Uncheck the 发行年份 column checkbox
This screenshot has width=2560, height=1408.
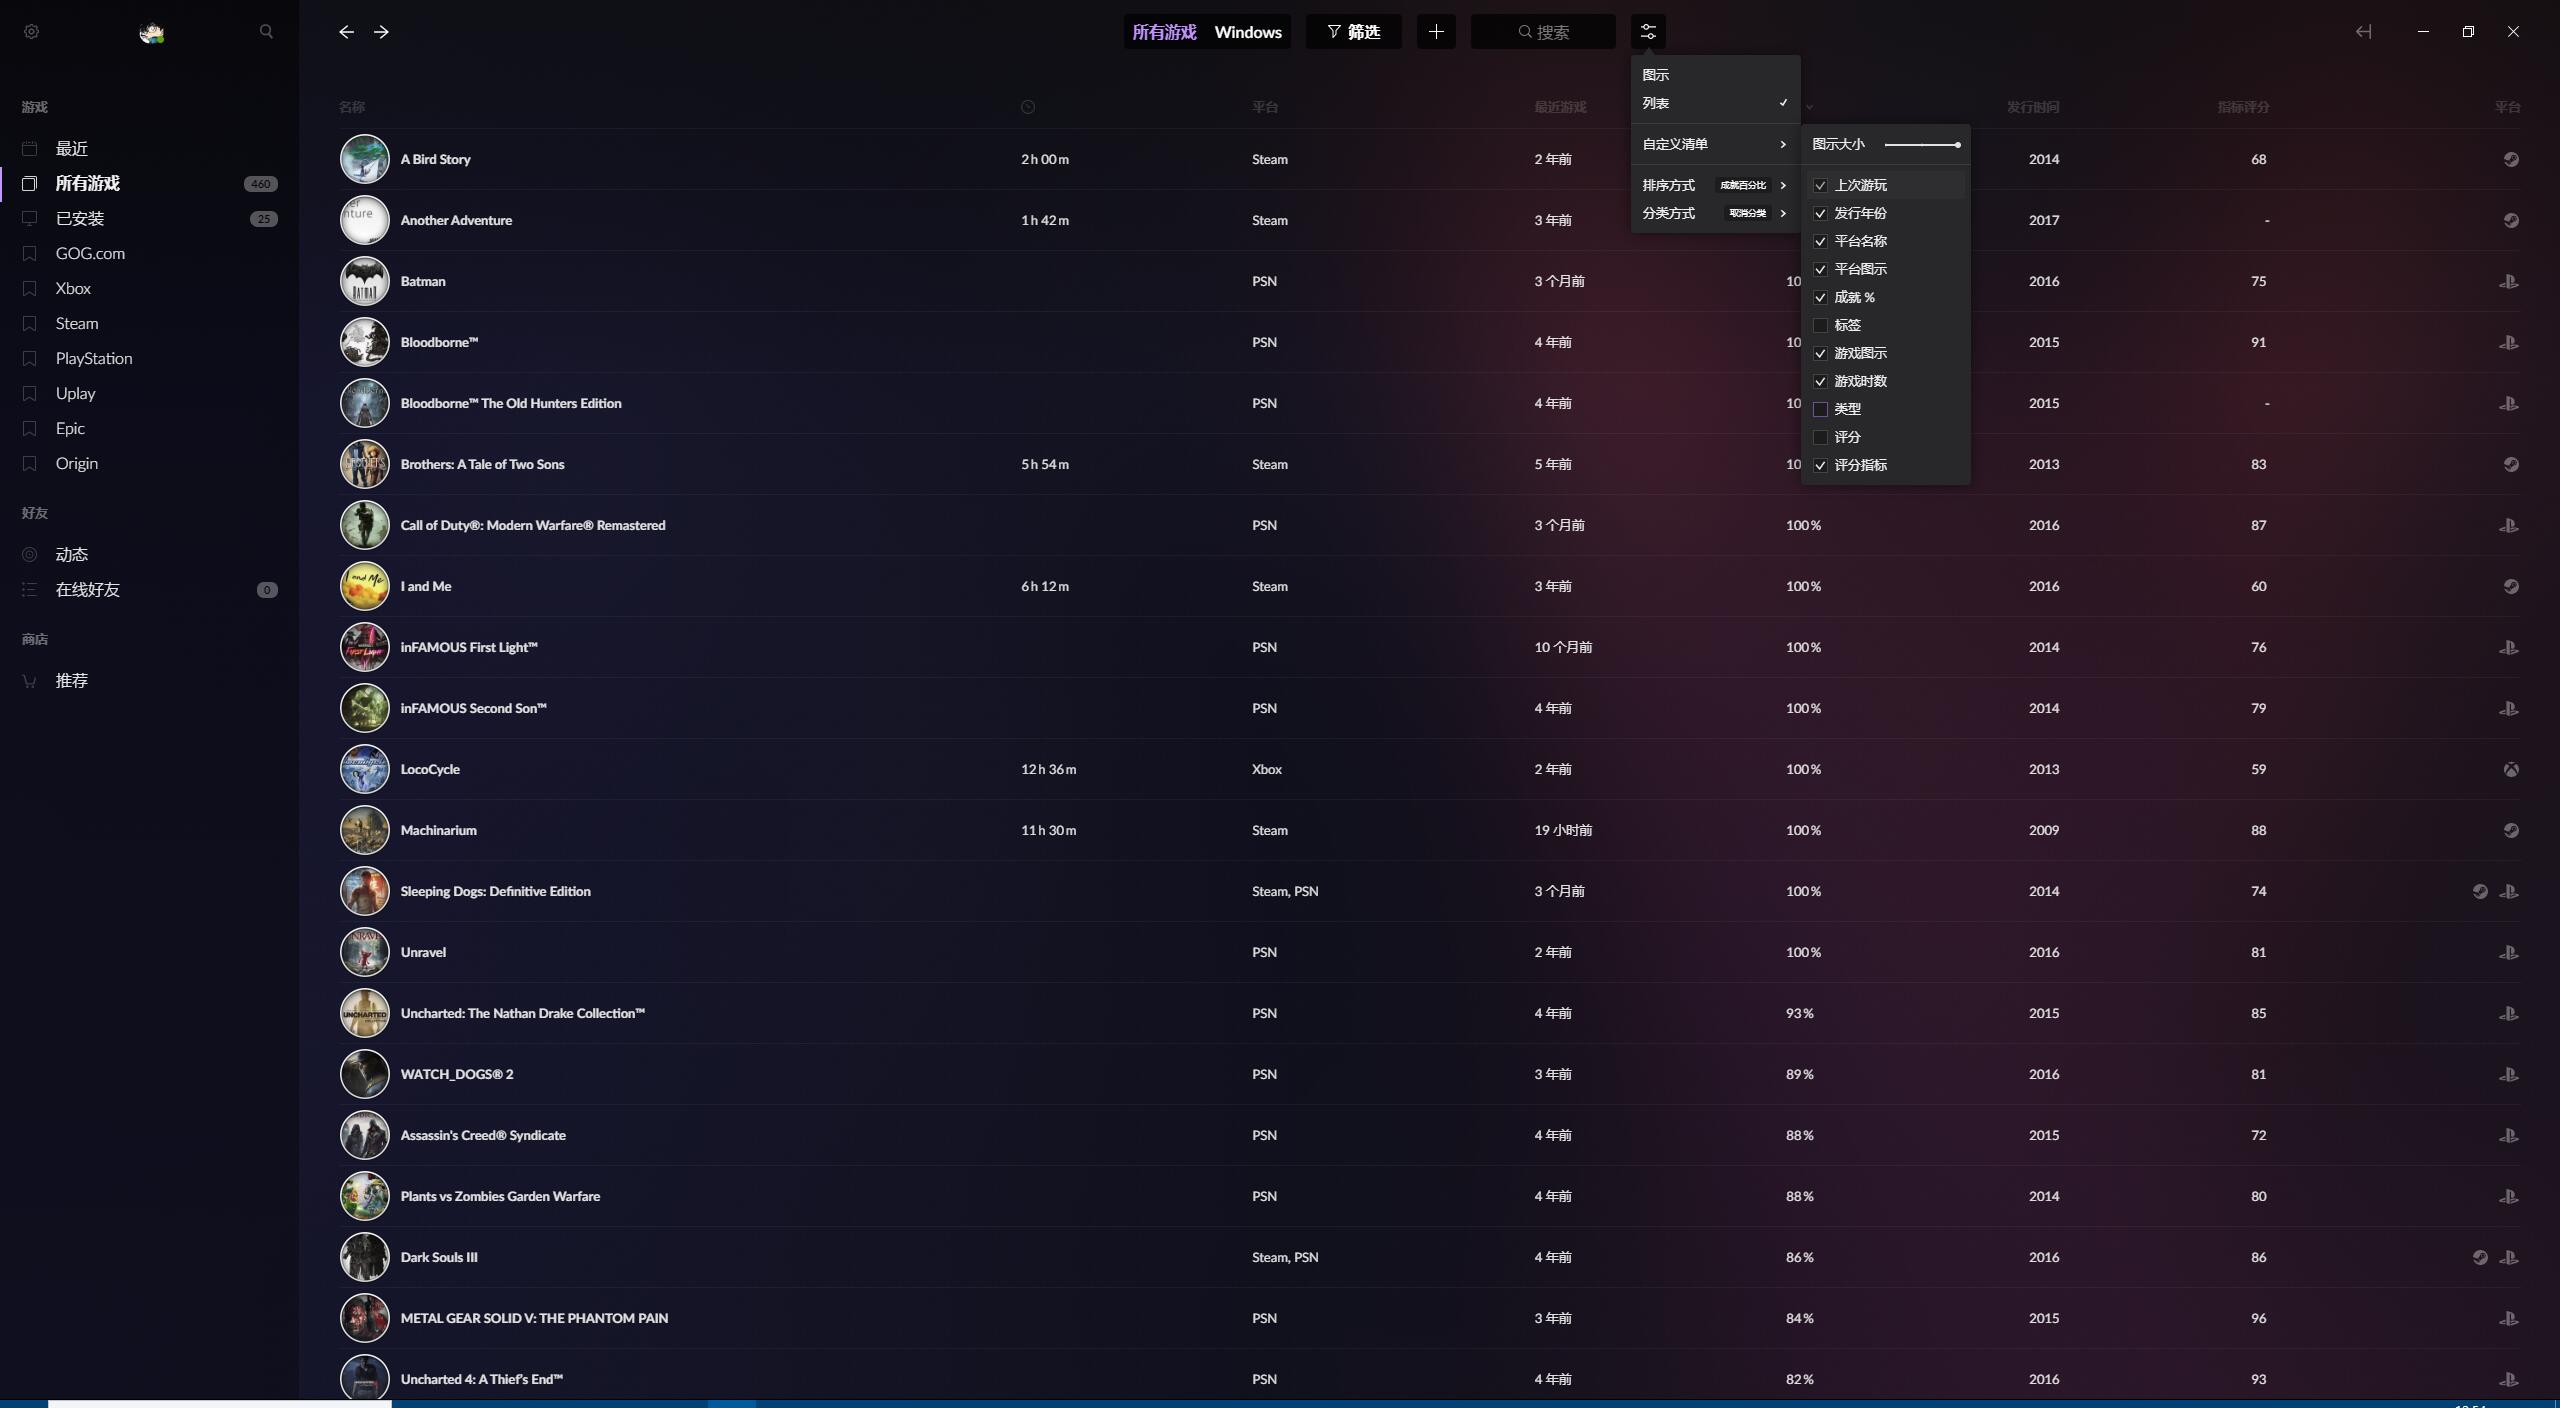coord(1820,213)
